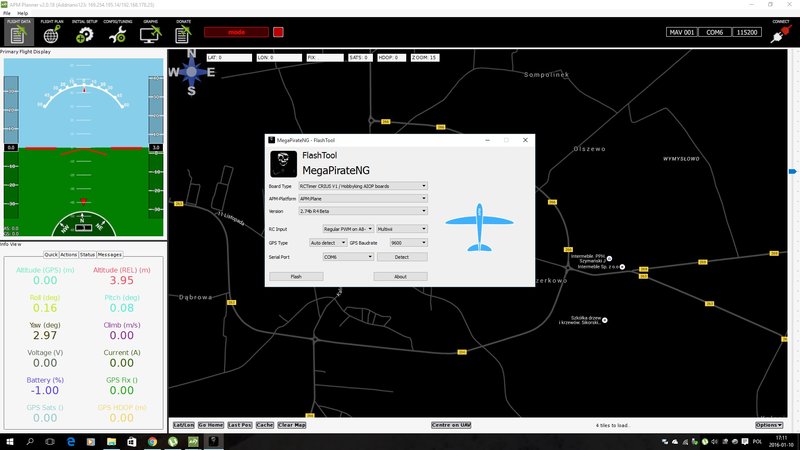Click the About button in FlashTool
Screen dimensions: 800x450
tap(401, 277)
